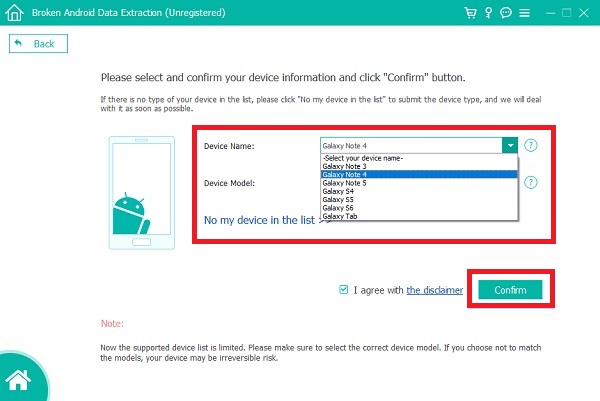
Task: Click help icon beside Device Name
Action: (x=531, y=145)
